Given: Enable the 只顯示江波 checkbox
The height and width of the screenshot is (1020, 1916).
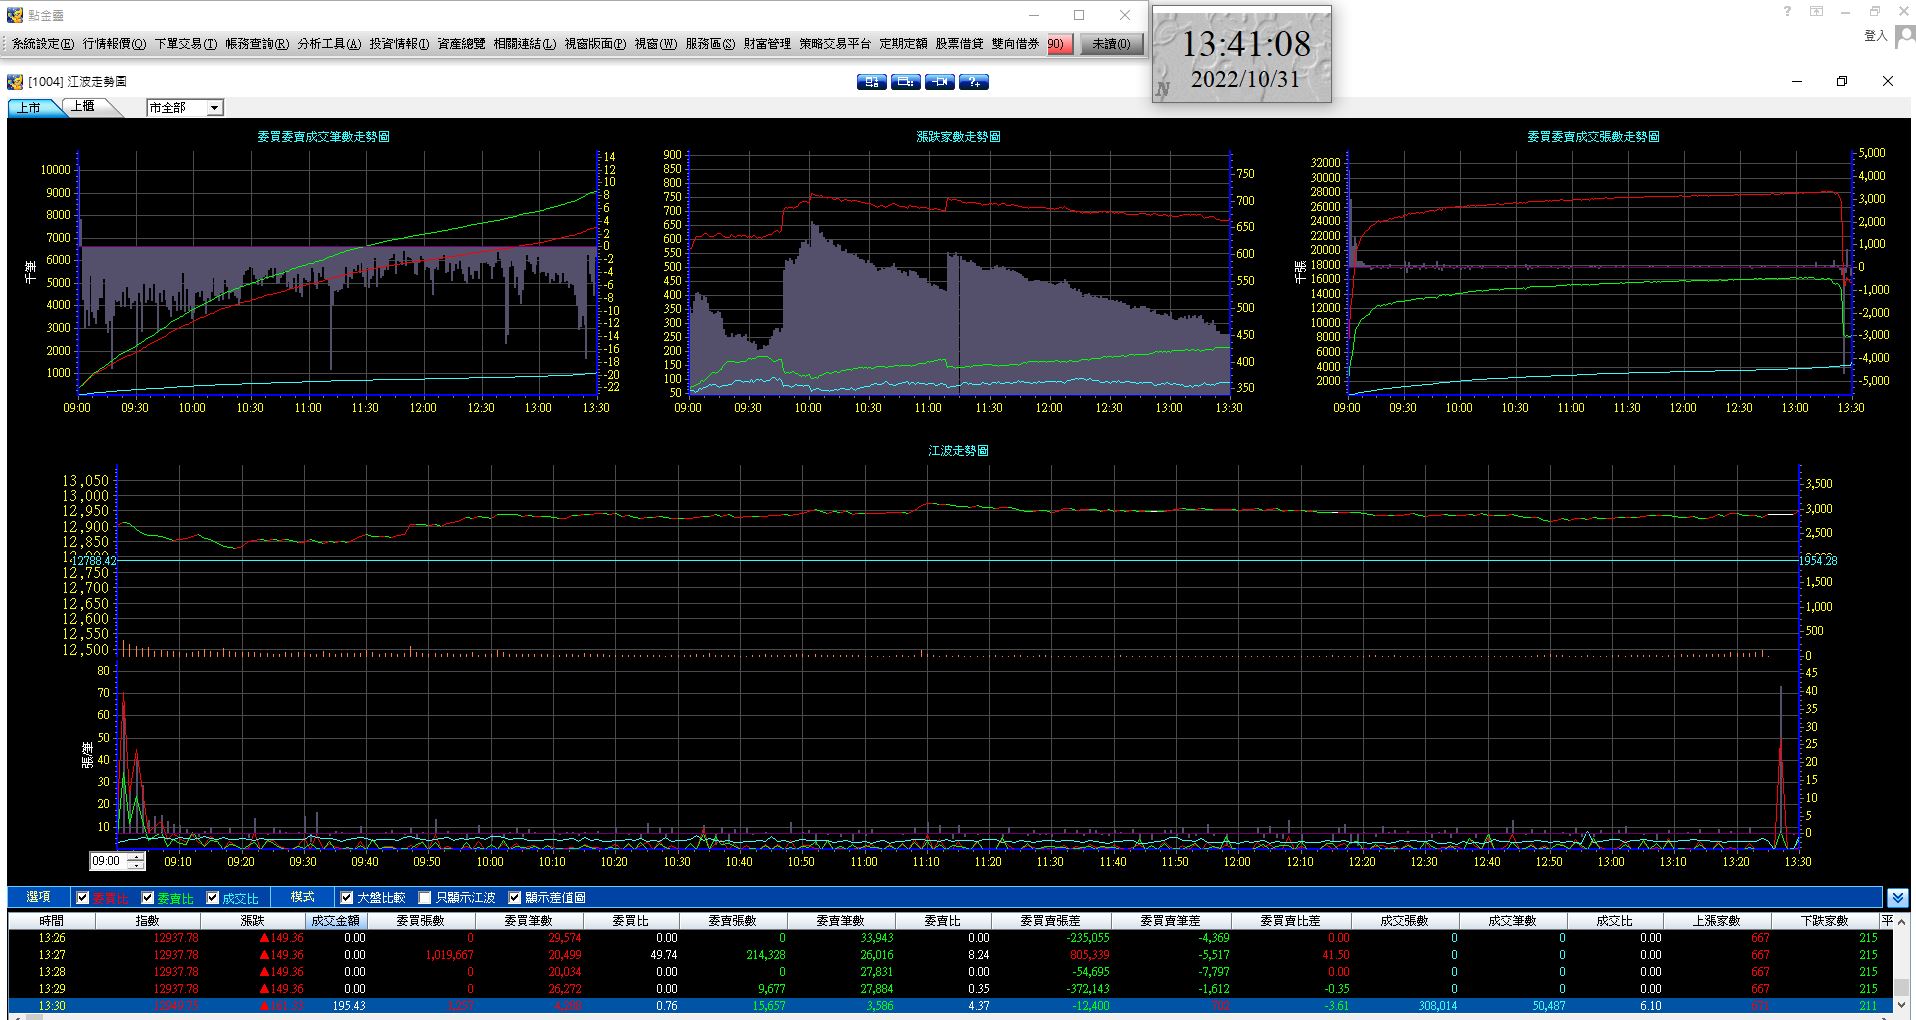Looking at the screenshot, I should [425, 898].
